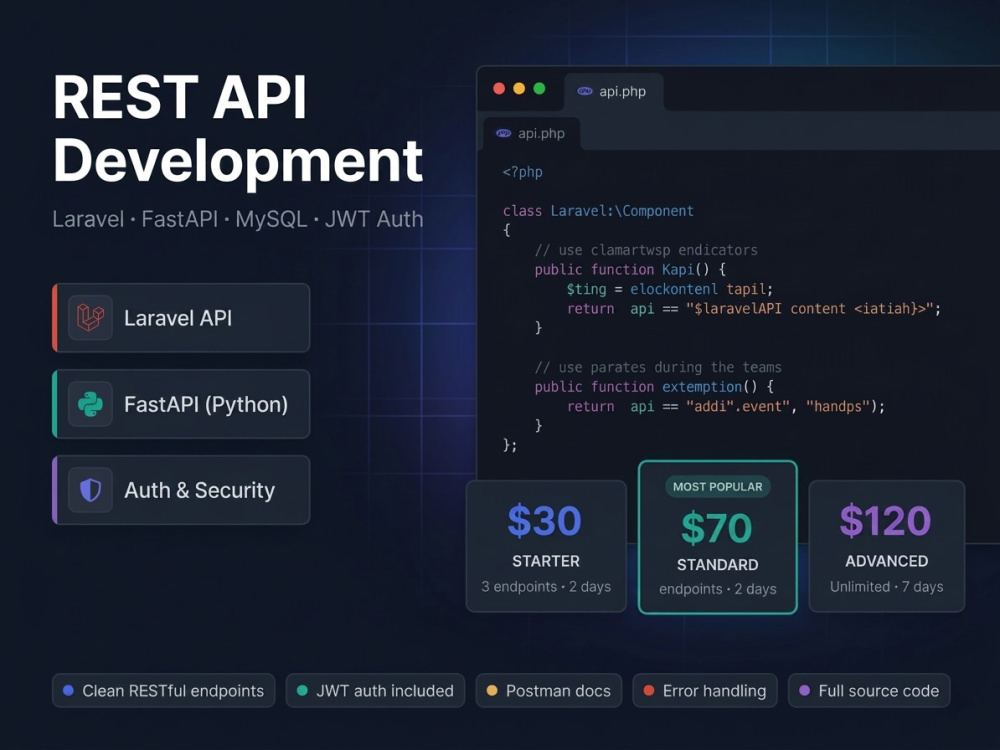Choose the $30 Starter pricing card
Screen dimensions: 1000x750
tap(546, 546)
